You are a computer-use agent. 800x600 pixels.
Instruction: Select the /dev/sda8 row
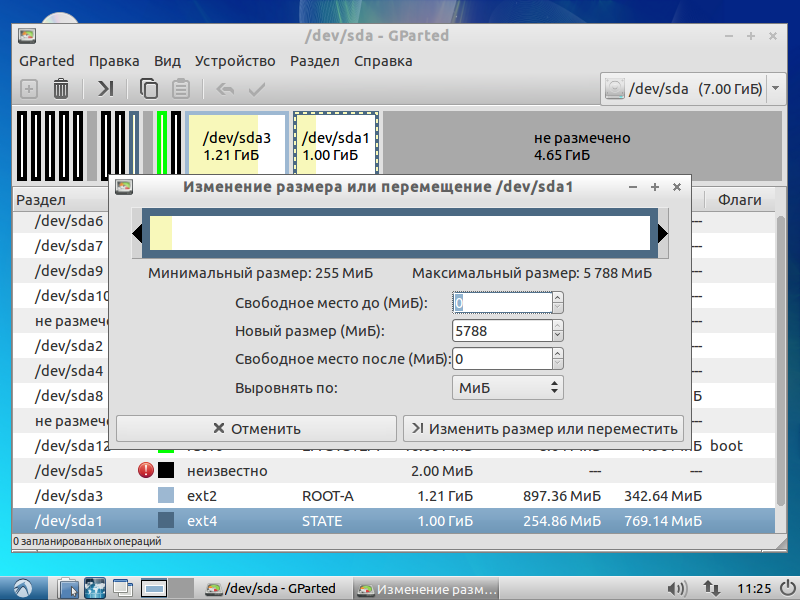[61, 396]
